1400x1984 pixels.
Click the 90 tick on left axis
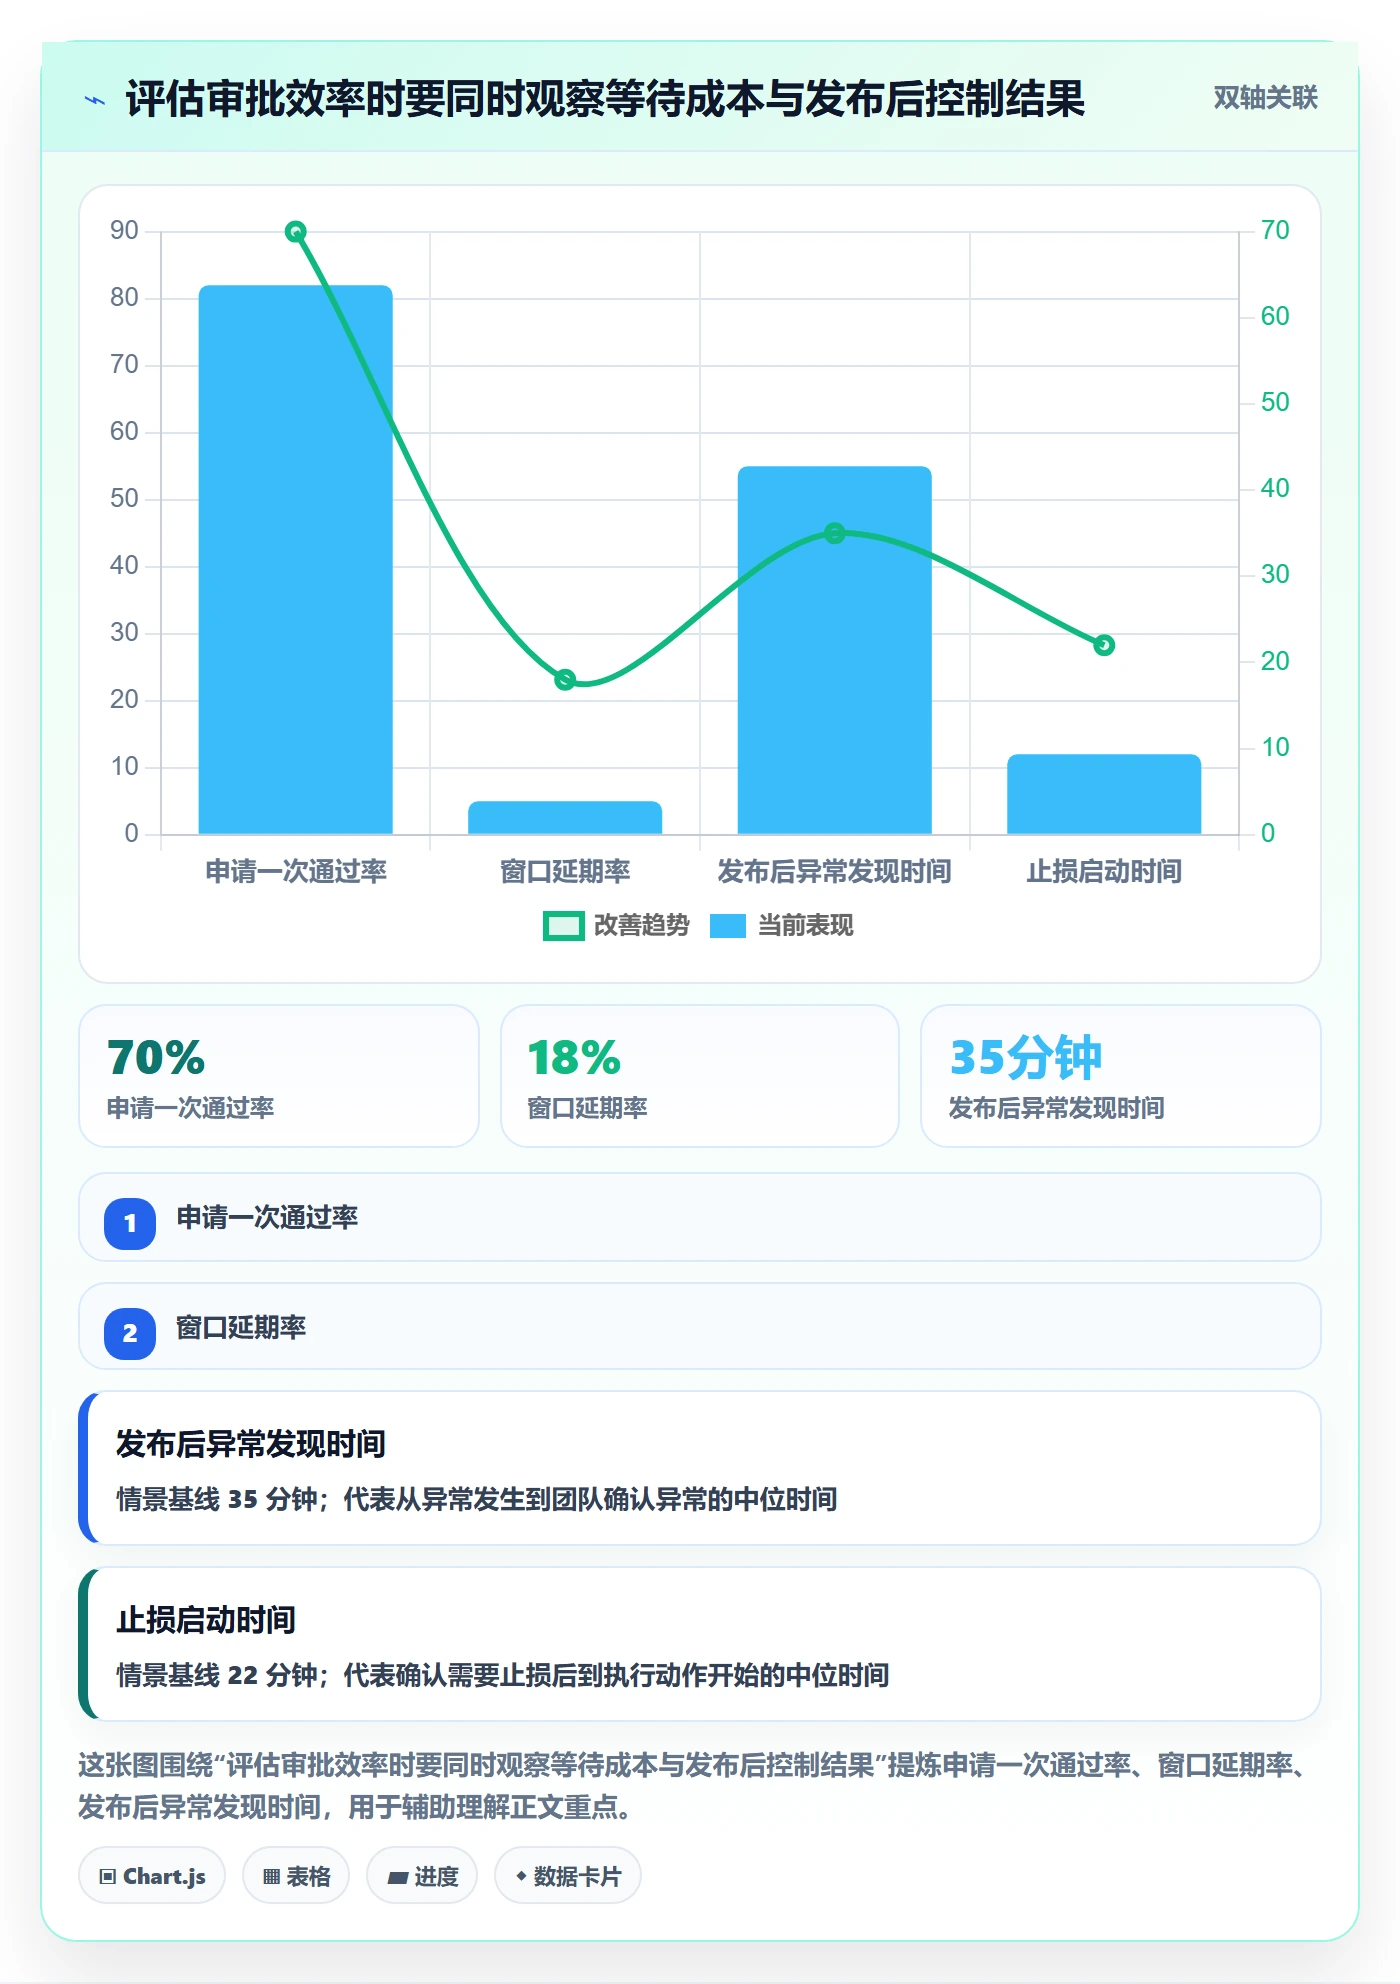tap(124, 231)
